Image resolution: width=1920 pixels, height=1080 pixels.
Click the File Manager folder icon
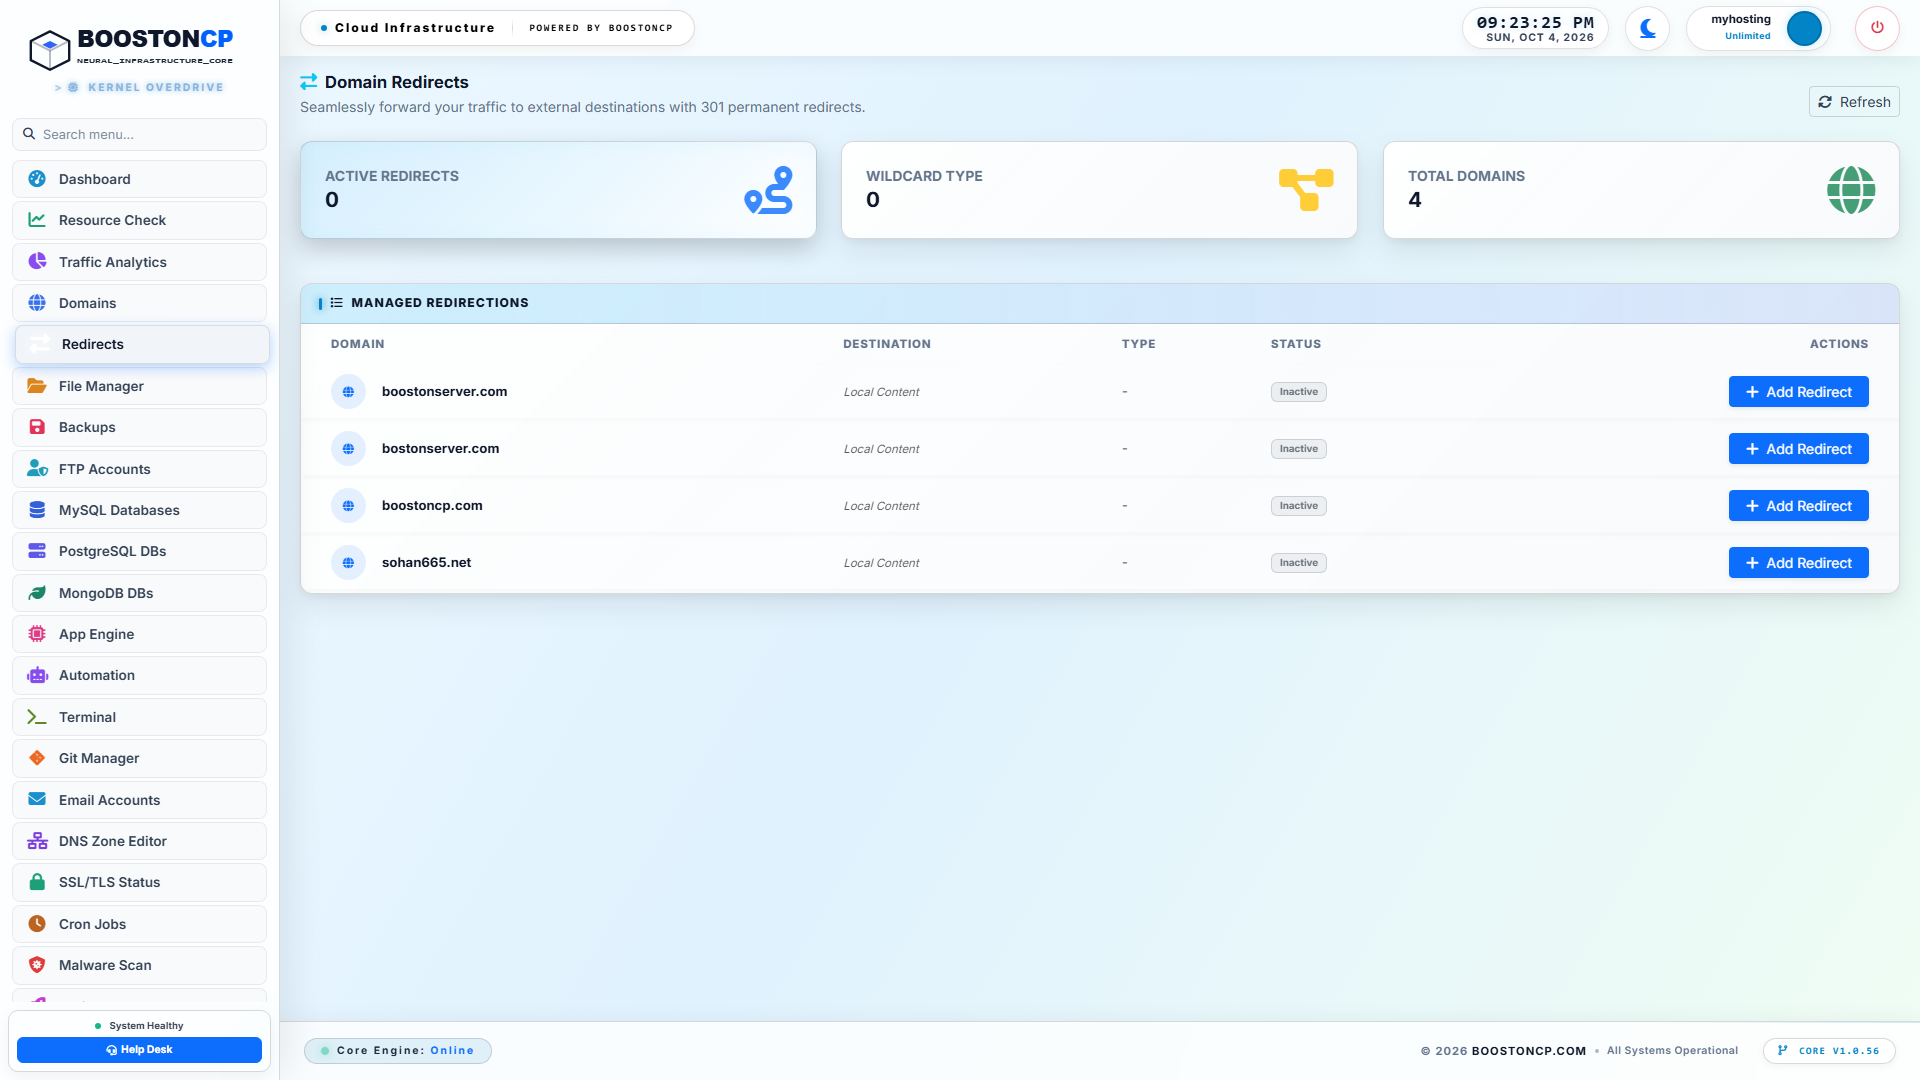tap(37, 386)
